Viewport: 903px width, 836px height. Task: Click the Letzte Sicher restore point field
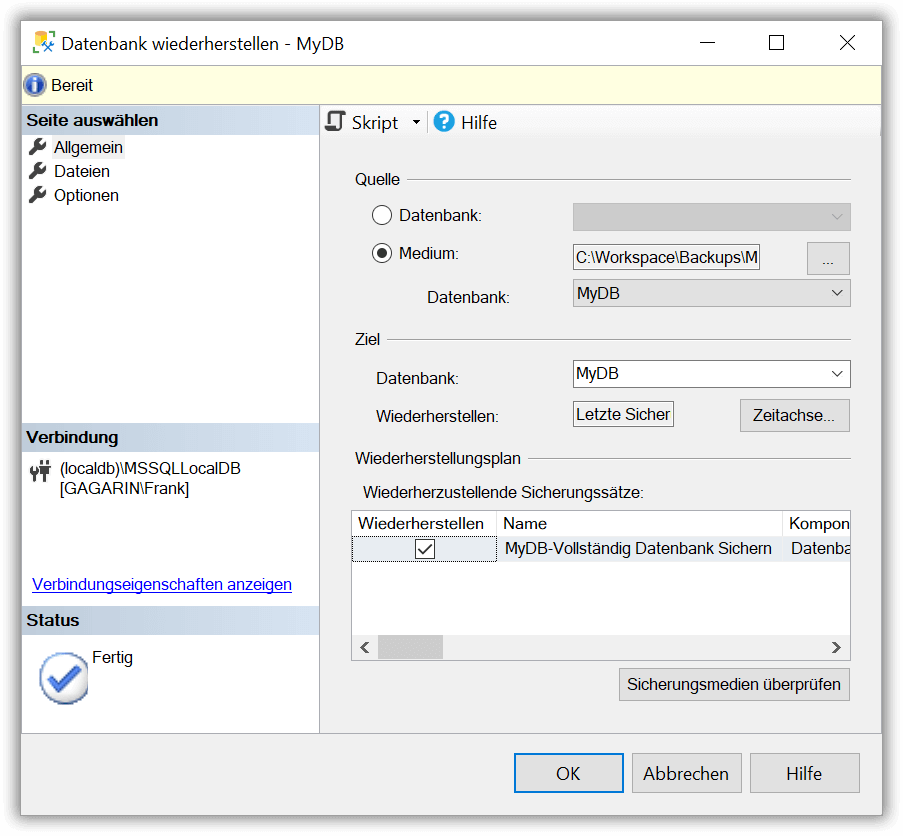tap(623, 414)
